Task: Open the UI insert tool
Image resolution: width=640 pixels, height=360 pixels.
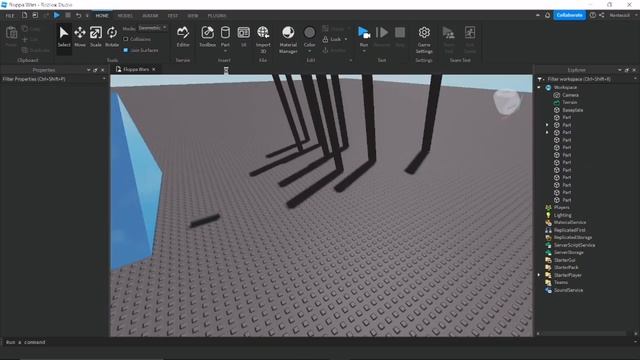Action: pos(244,36)
